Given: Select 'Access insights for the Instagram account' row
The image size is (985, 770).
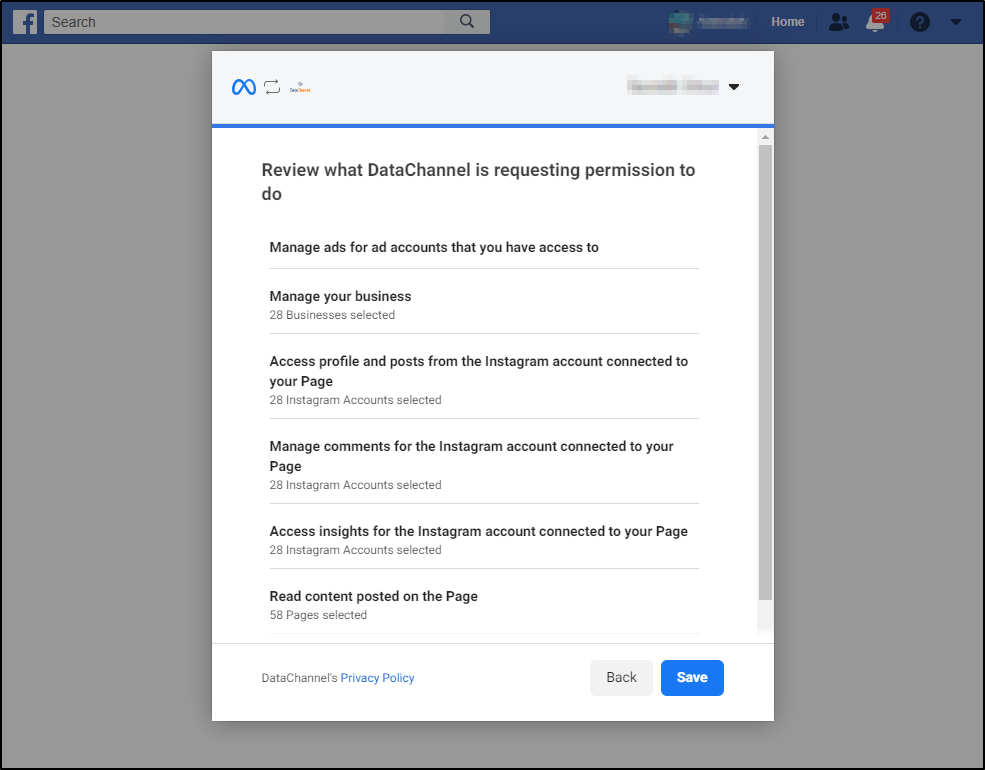Looking at the screenshot, I should tap(484, 540).
